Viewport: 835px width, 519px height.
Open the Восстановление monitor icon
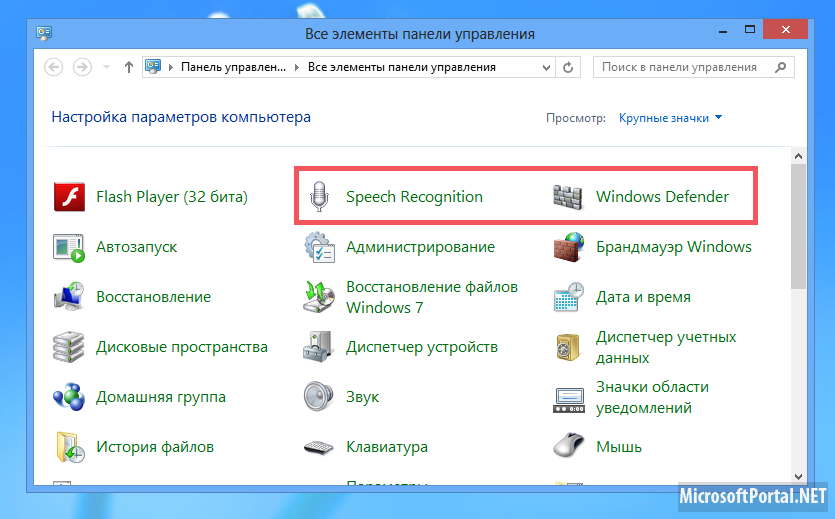point(69,296)
